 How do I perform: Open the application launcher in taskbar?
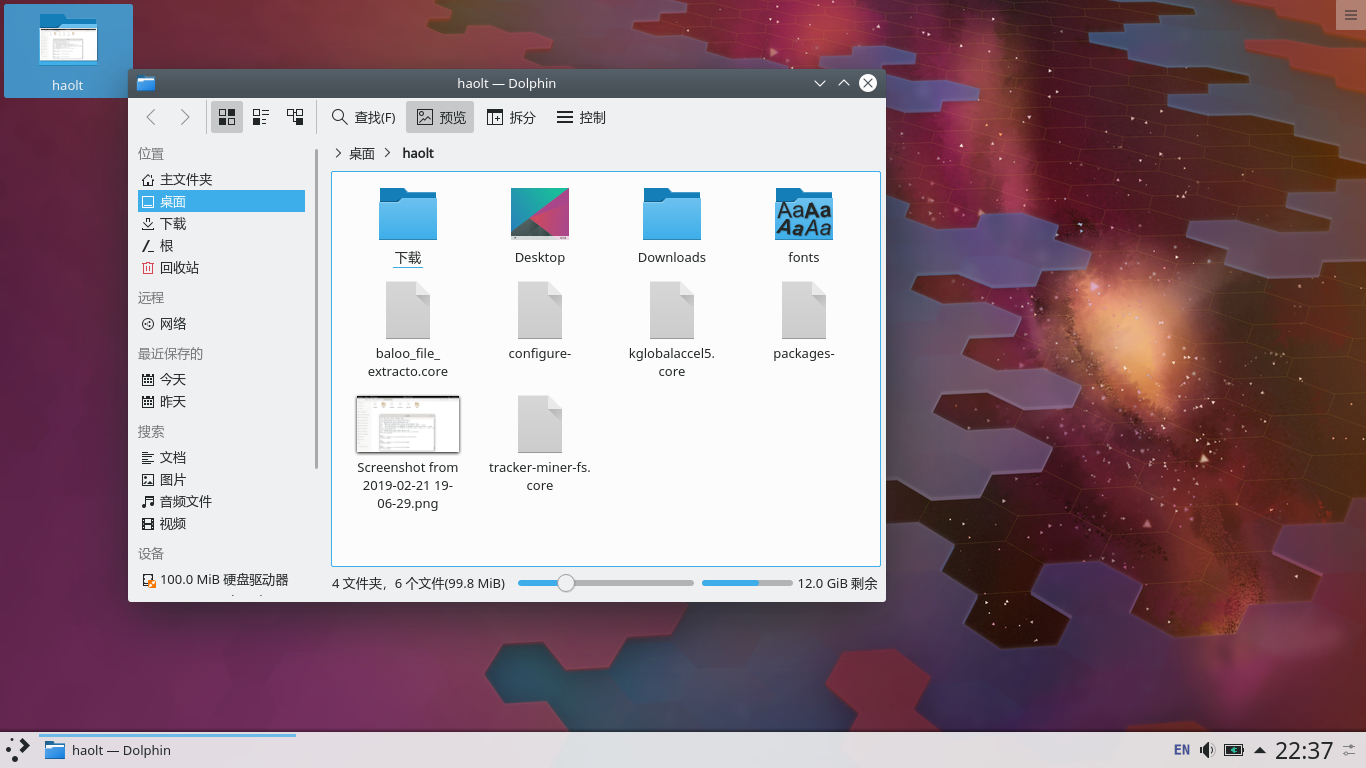point(18,750)
